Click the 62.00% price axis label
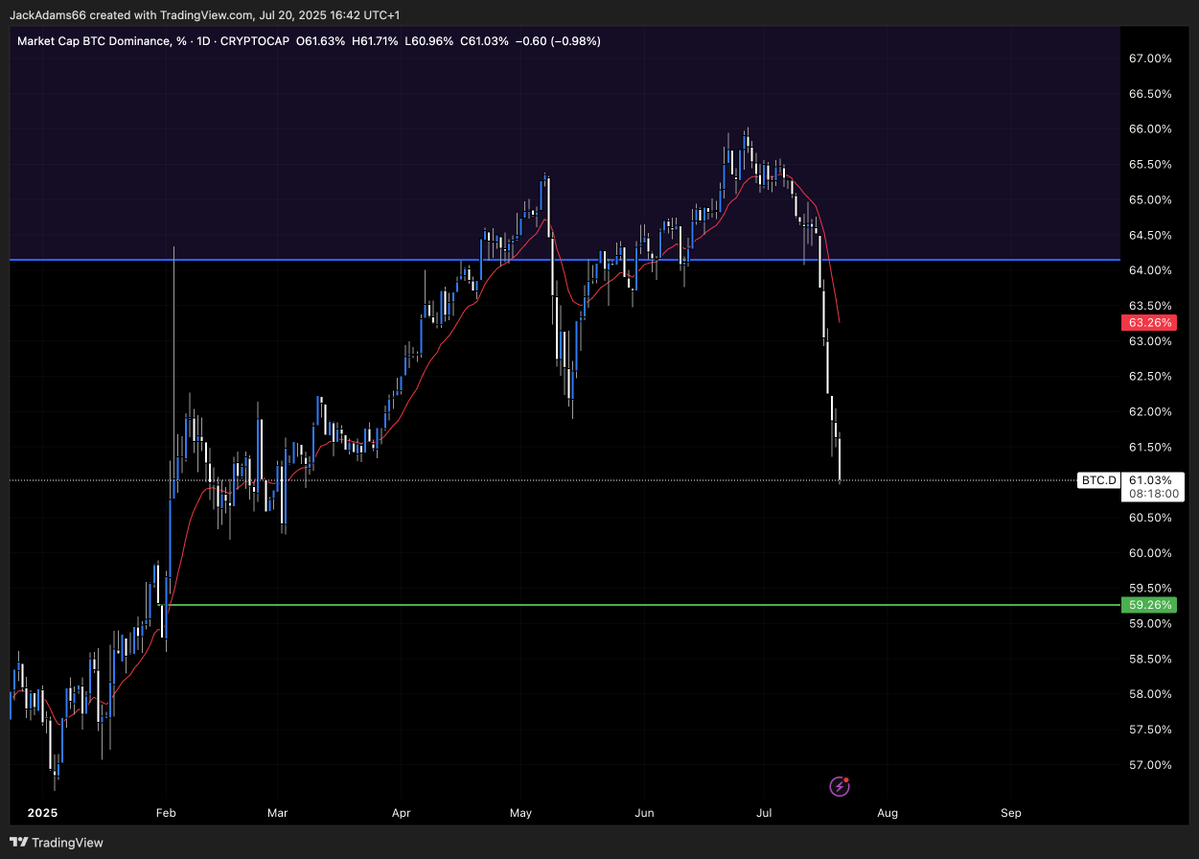This screenshot has height=859, width=1199. (1150, 412)
